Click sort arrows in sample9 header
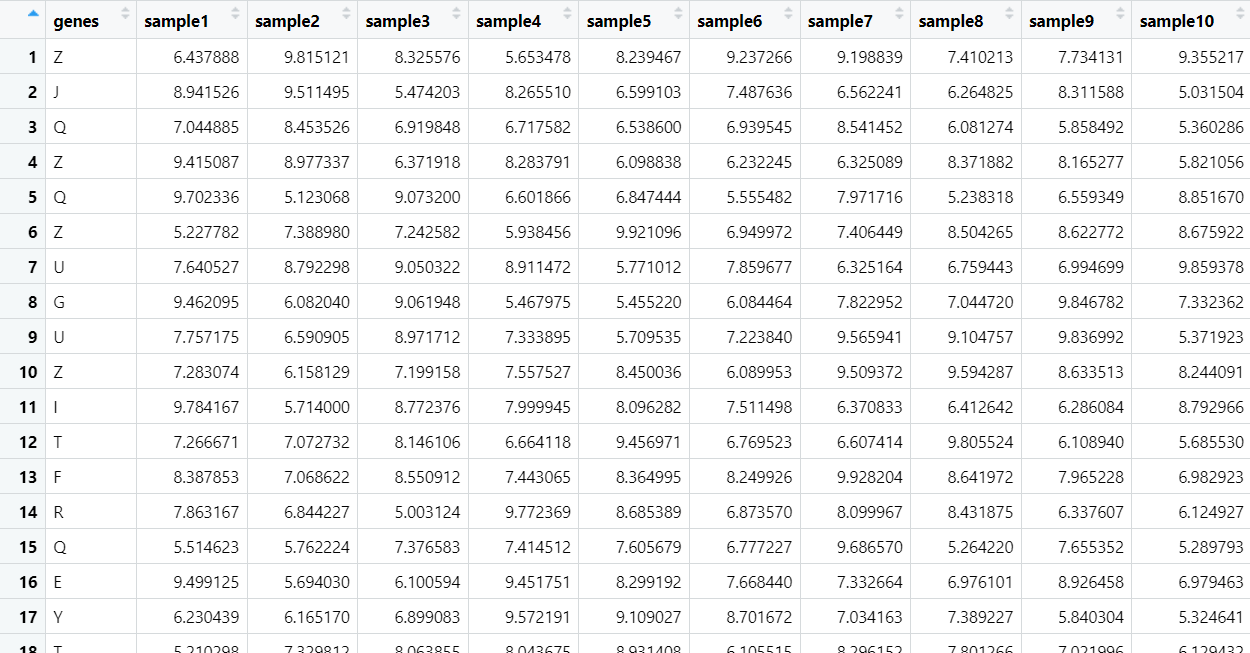The width and height of the screenshot is (1250, 653). pos(1119,14)
